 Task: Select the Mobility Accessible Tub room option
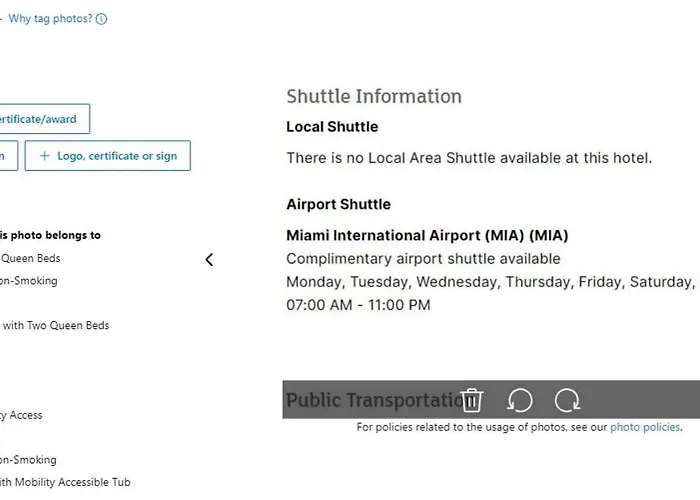tap(65, 482)
